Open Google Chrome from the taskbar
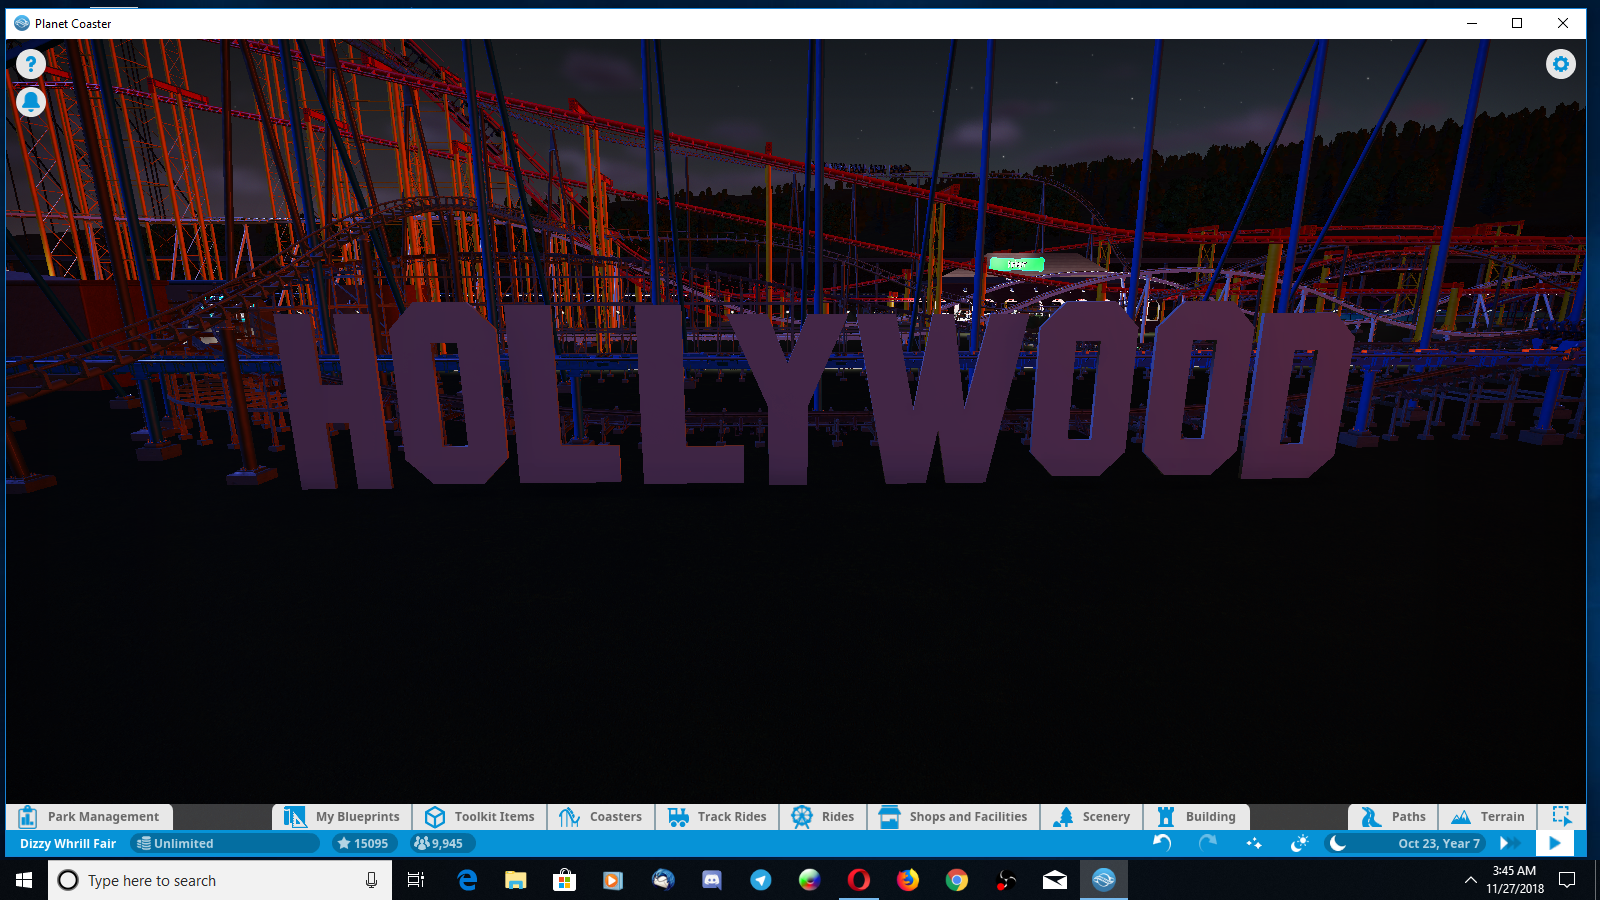 pos(956,880)
